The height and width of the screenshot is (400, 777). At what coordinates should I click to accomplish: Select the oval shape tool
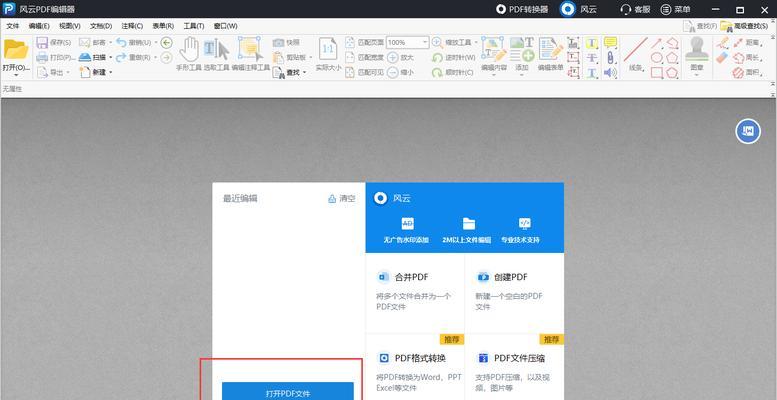click(x=657, y=58)
